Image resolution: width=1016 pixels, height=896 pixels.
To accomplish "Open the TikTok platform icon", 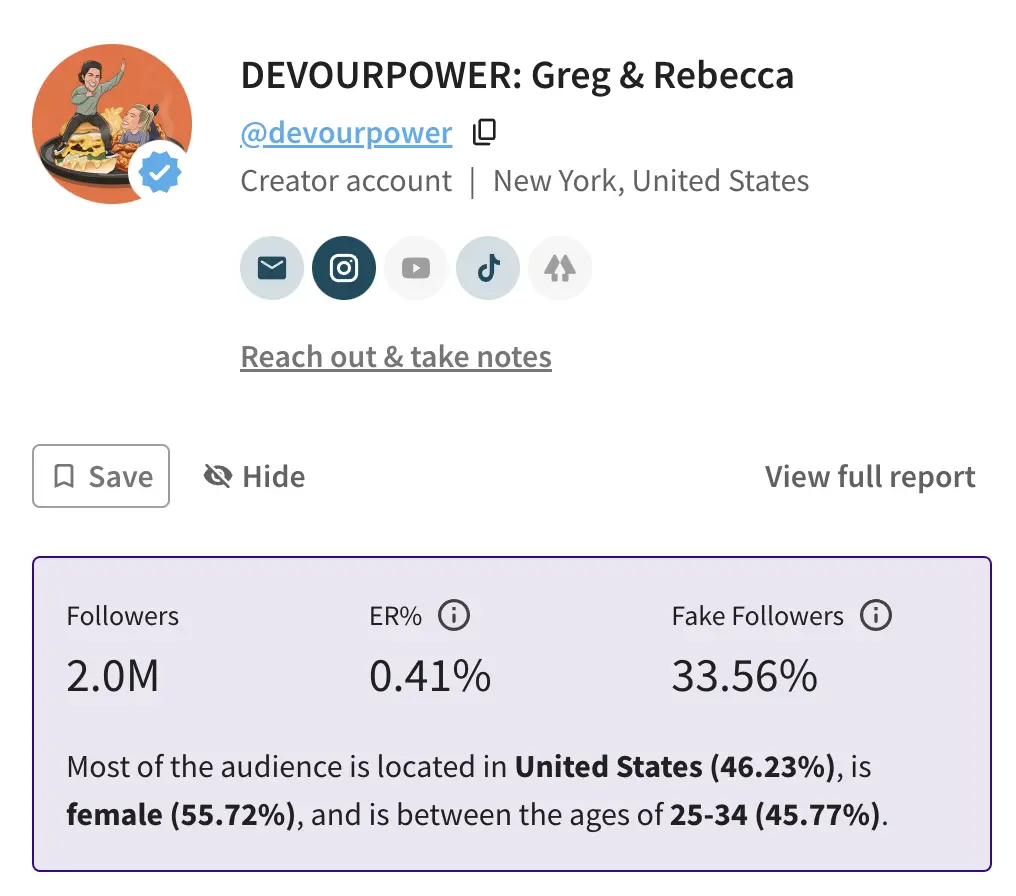I will point(487,267).
